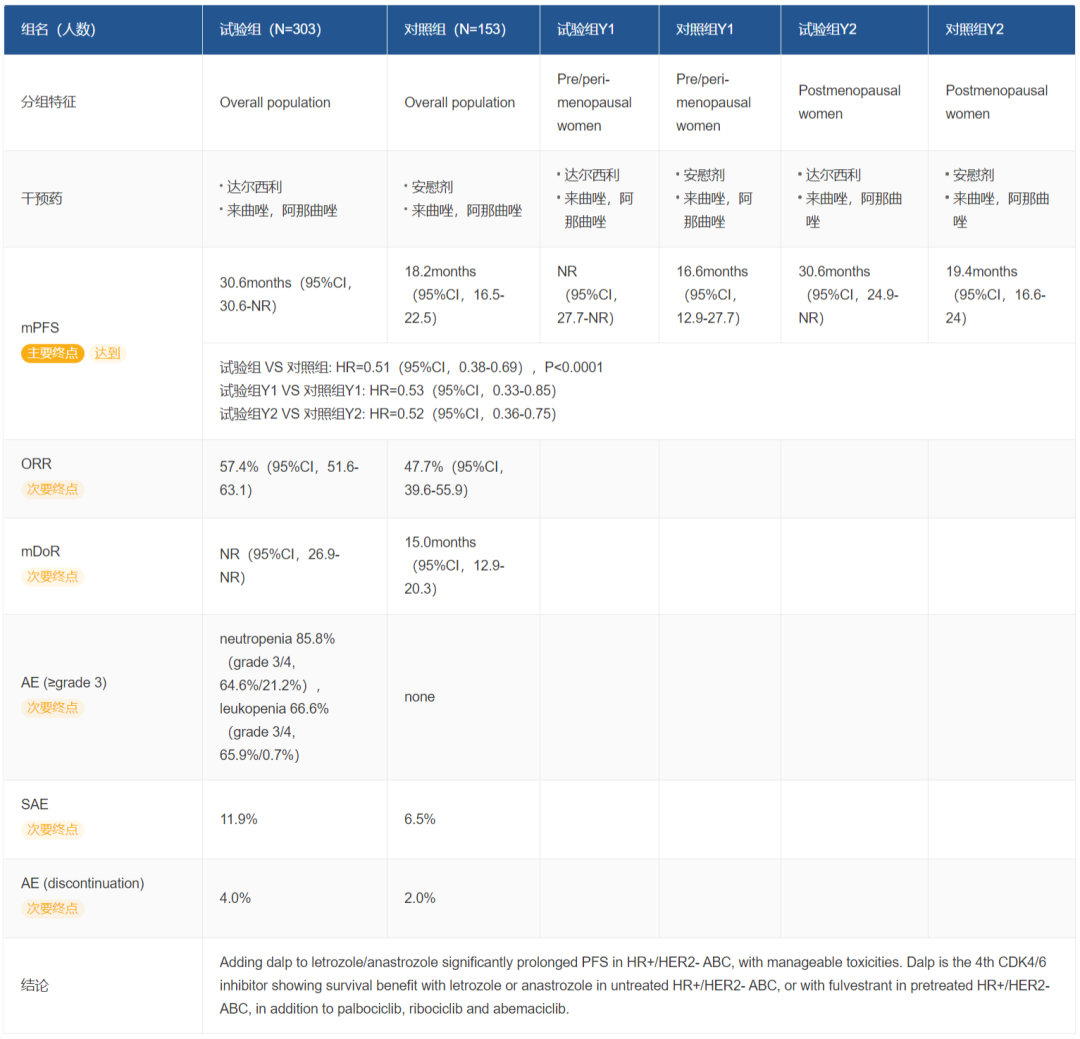This screenshot has width=1080, height=1039.
Task: Click the SAE value 11.9% cell
Action: click(x=238, y=819)
